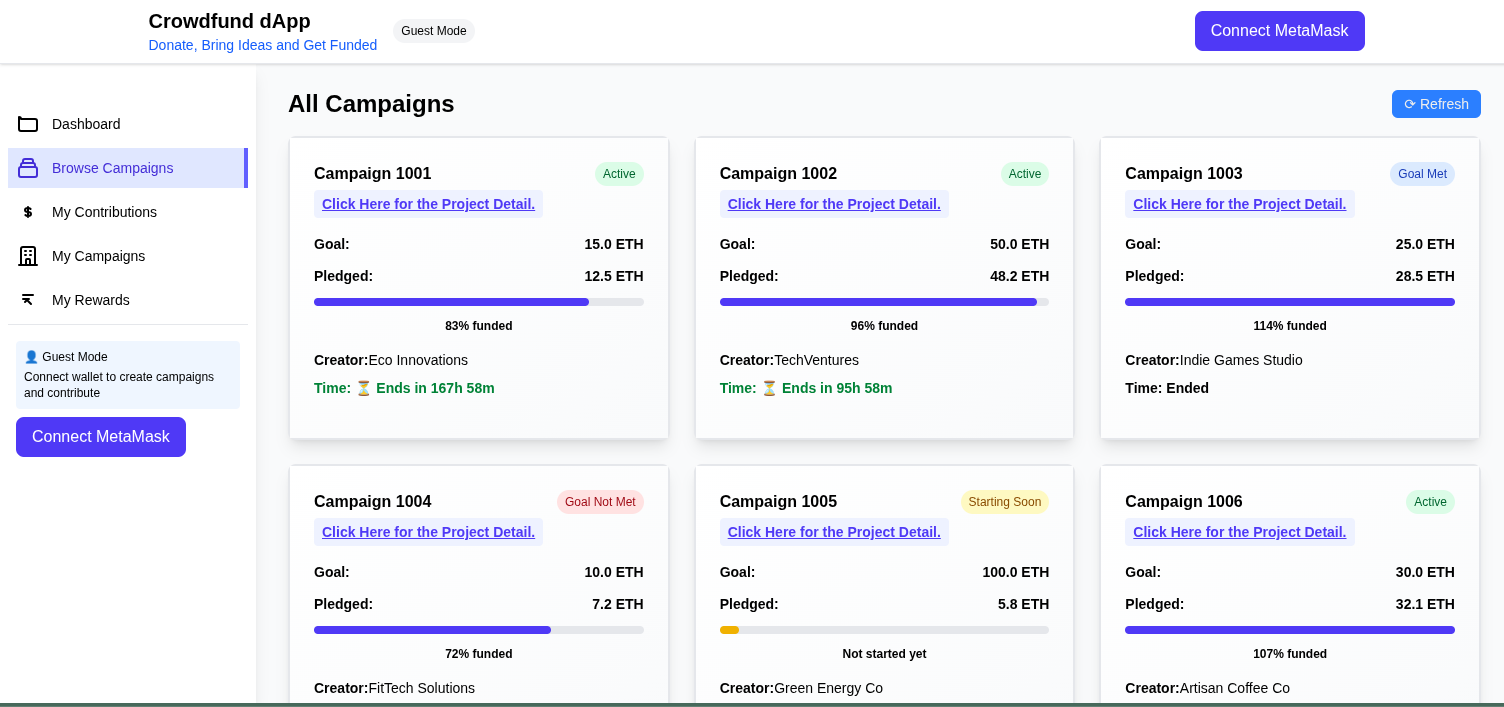Open project detail link for Campaign 1006
The height and width of the screenshot is (707, 1504).
pyautogui.click(x=1239, y=532)
